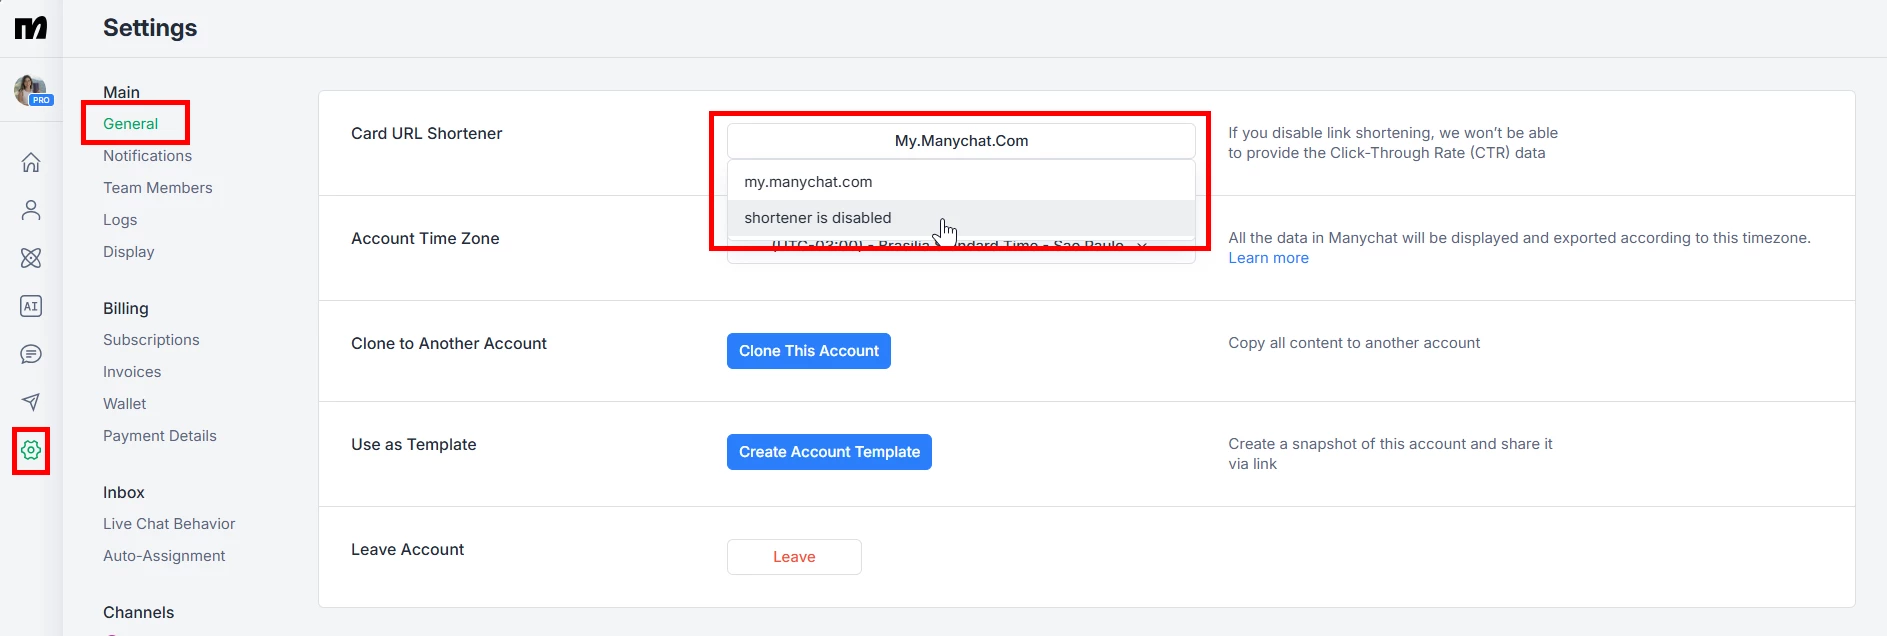Click the Leave Account label
1887x636 pixels.
click(407, 550)
